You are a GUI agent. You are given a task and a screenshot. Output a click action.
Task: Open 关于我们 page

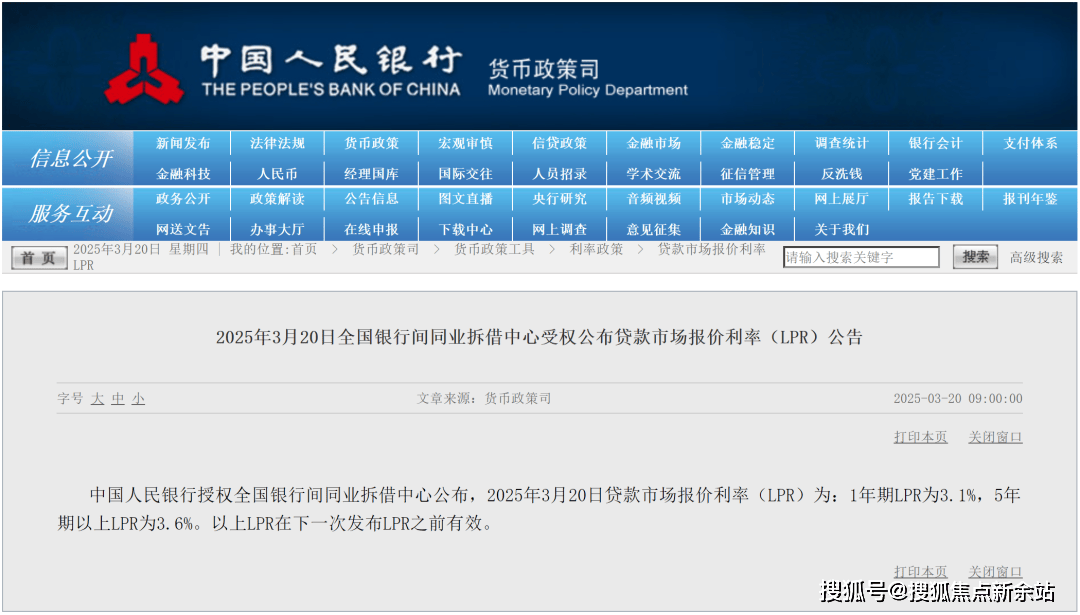(x=841, y=229)
